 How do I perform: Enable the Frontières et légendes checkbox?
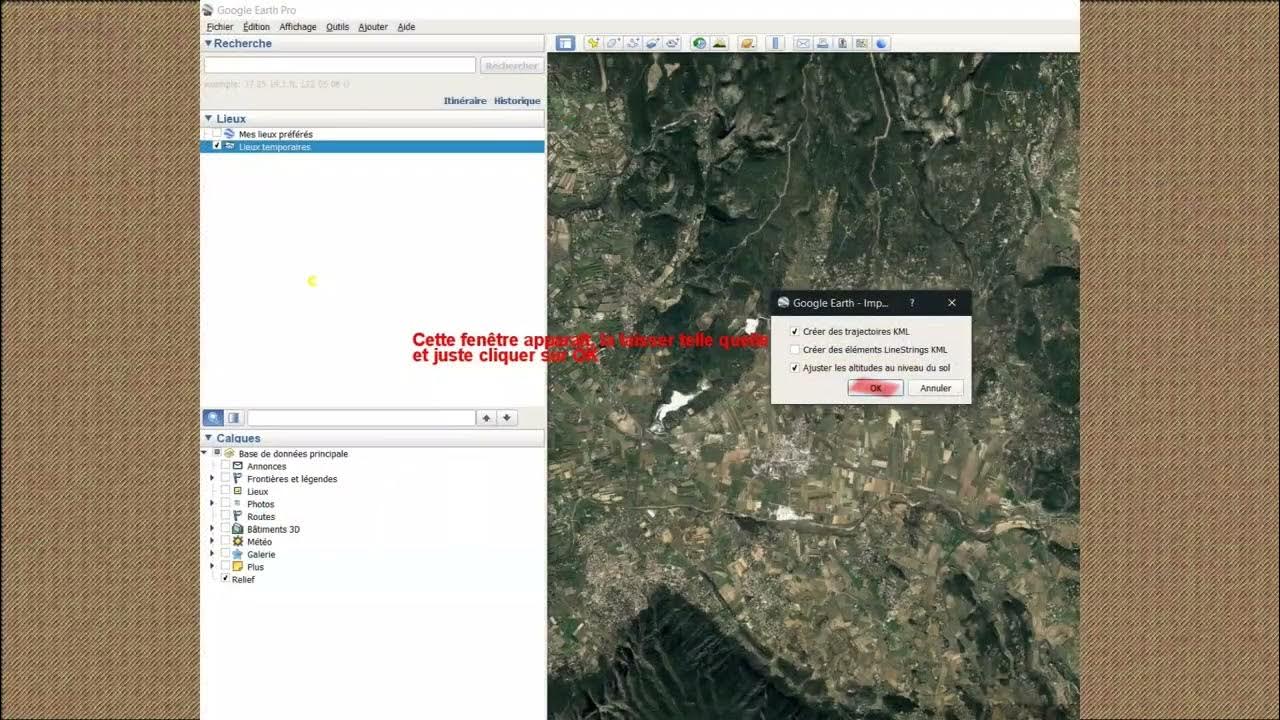pos(225,479)
